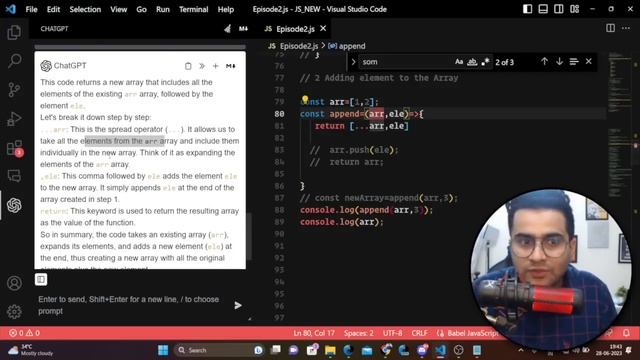Open the Run and Debug view

(x=14, y=119)
